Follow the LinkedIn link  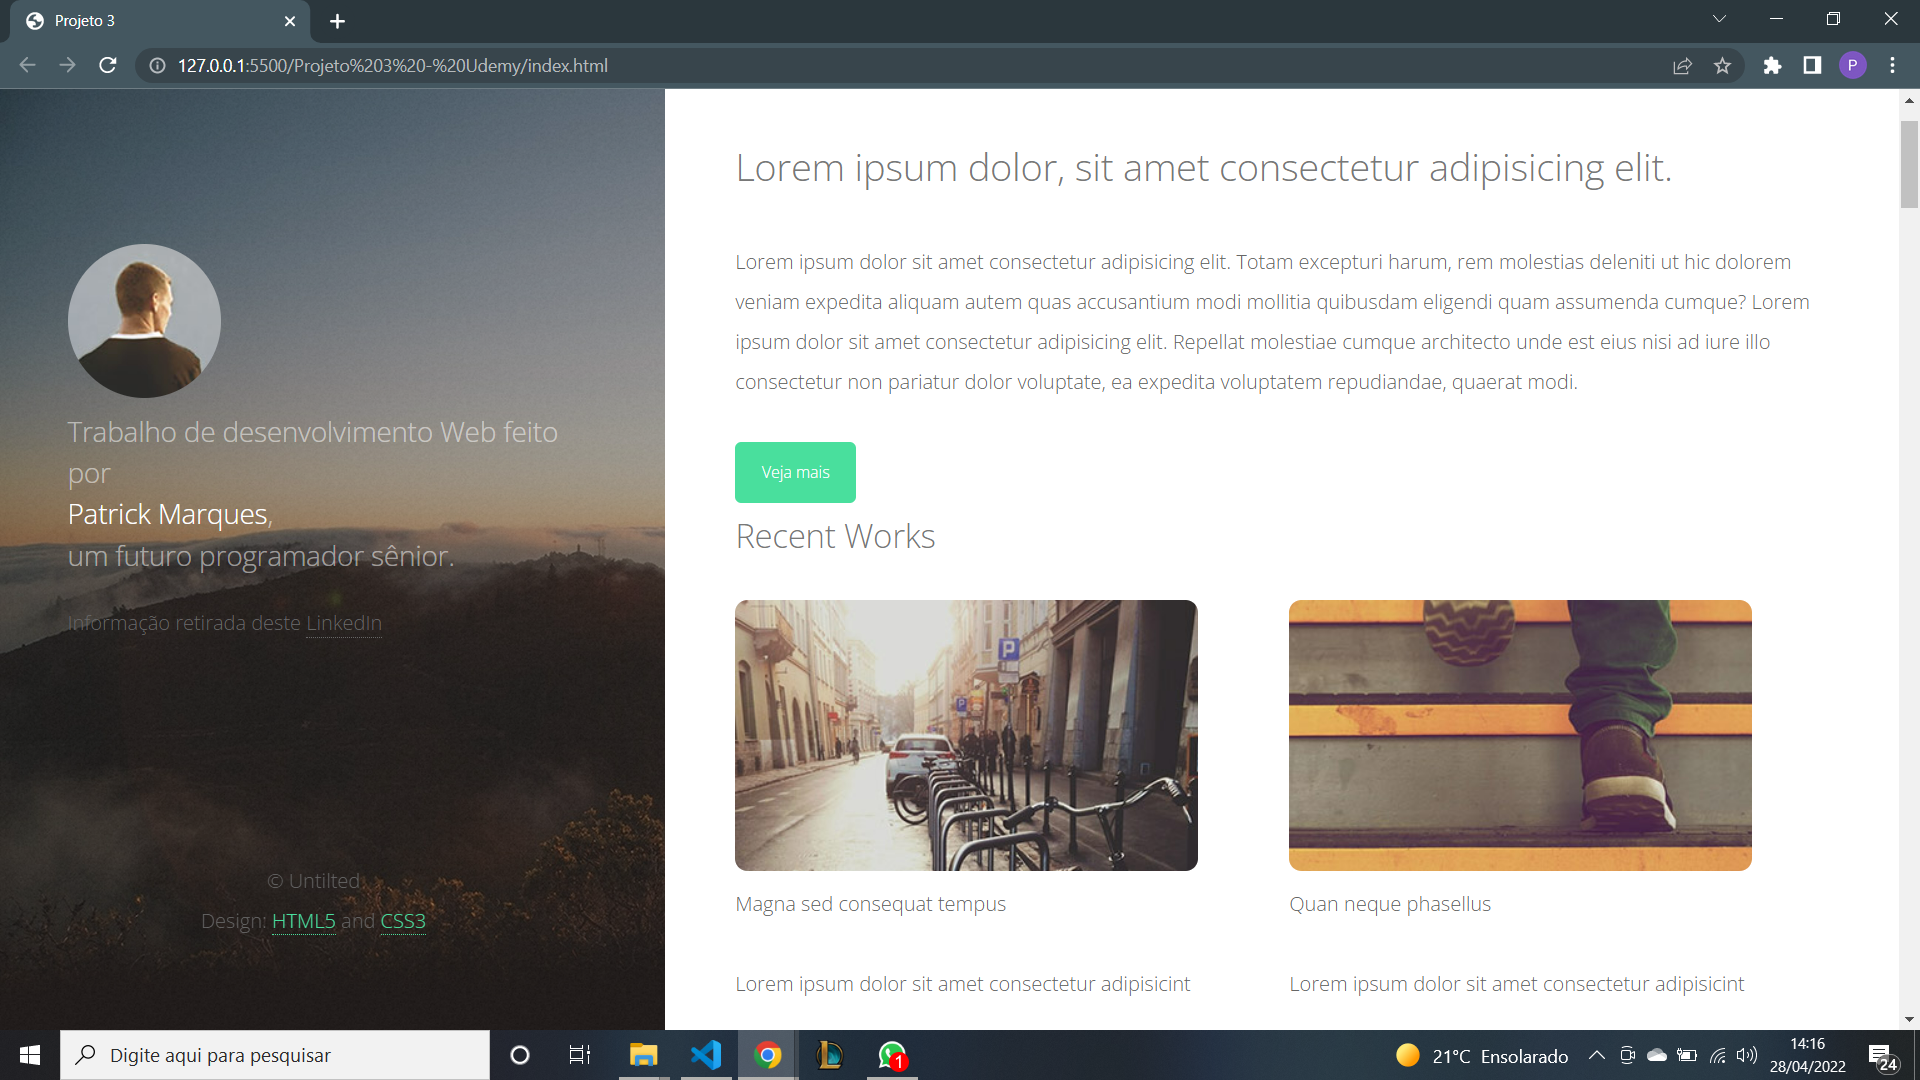[343, 623]
